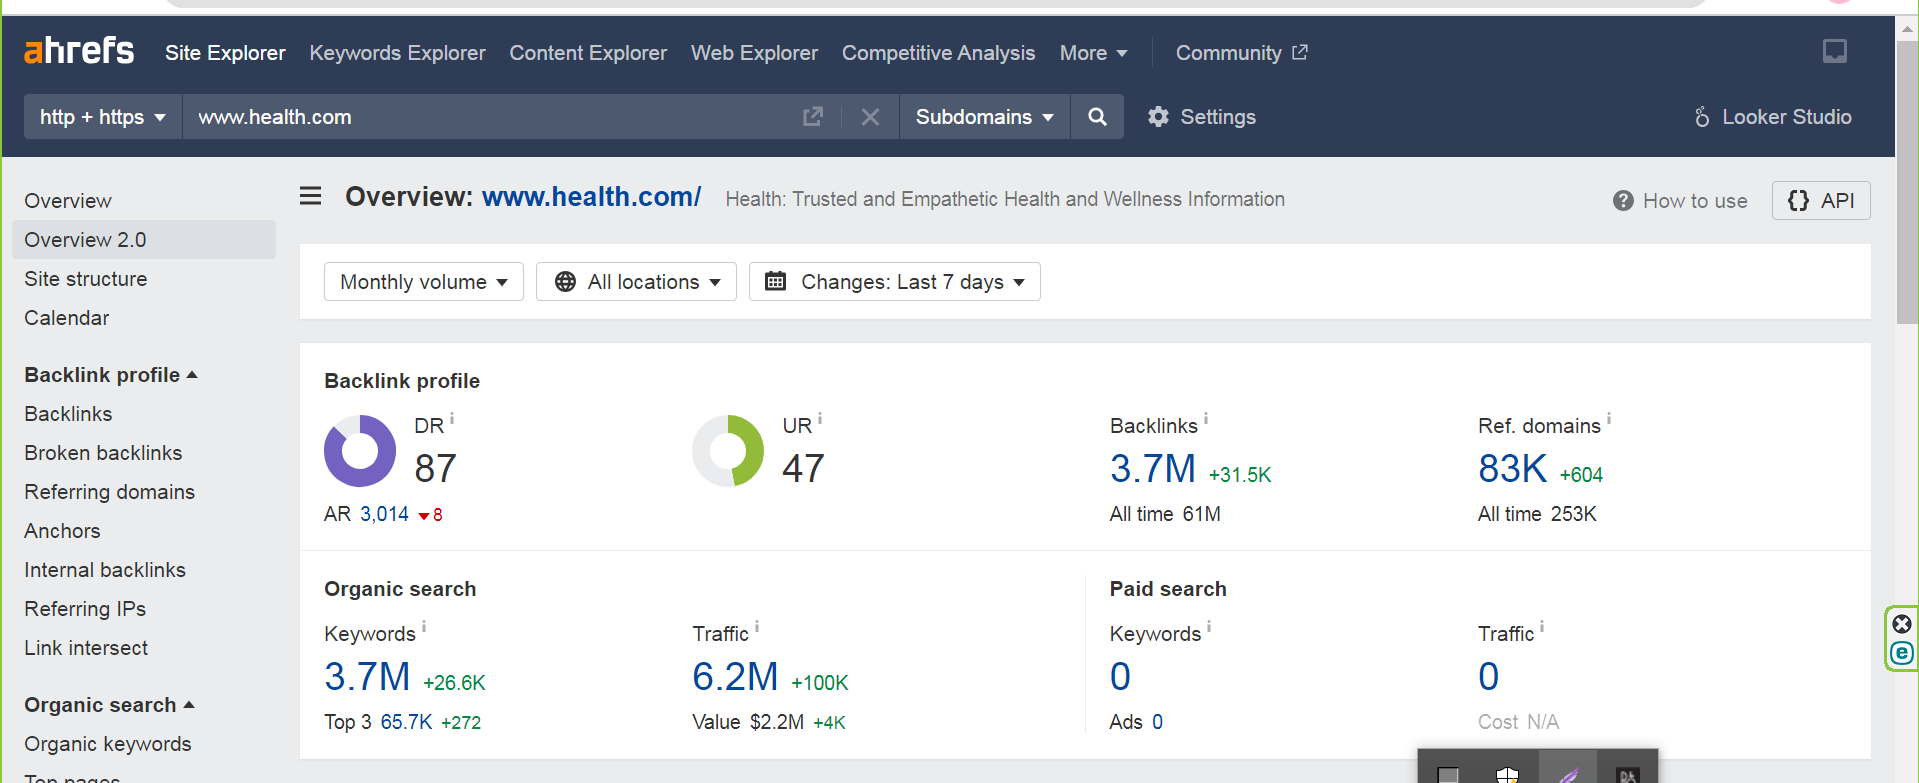Open Competitive Analysis tab
Image resolution: width=1919 pixels, height=783 pixels.
coord(938,53)
